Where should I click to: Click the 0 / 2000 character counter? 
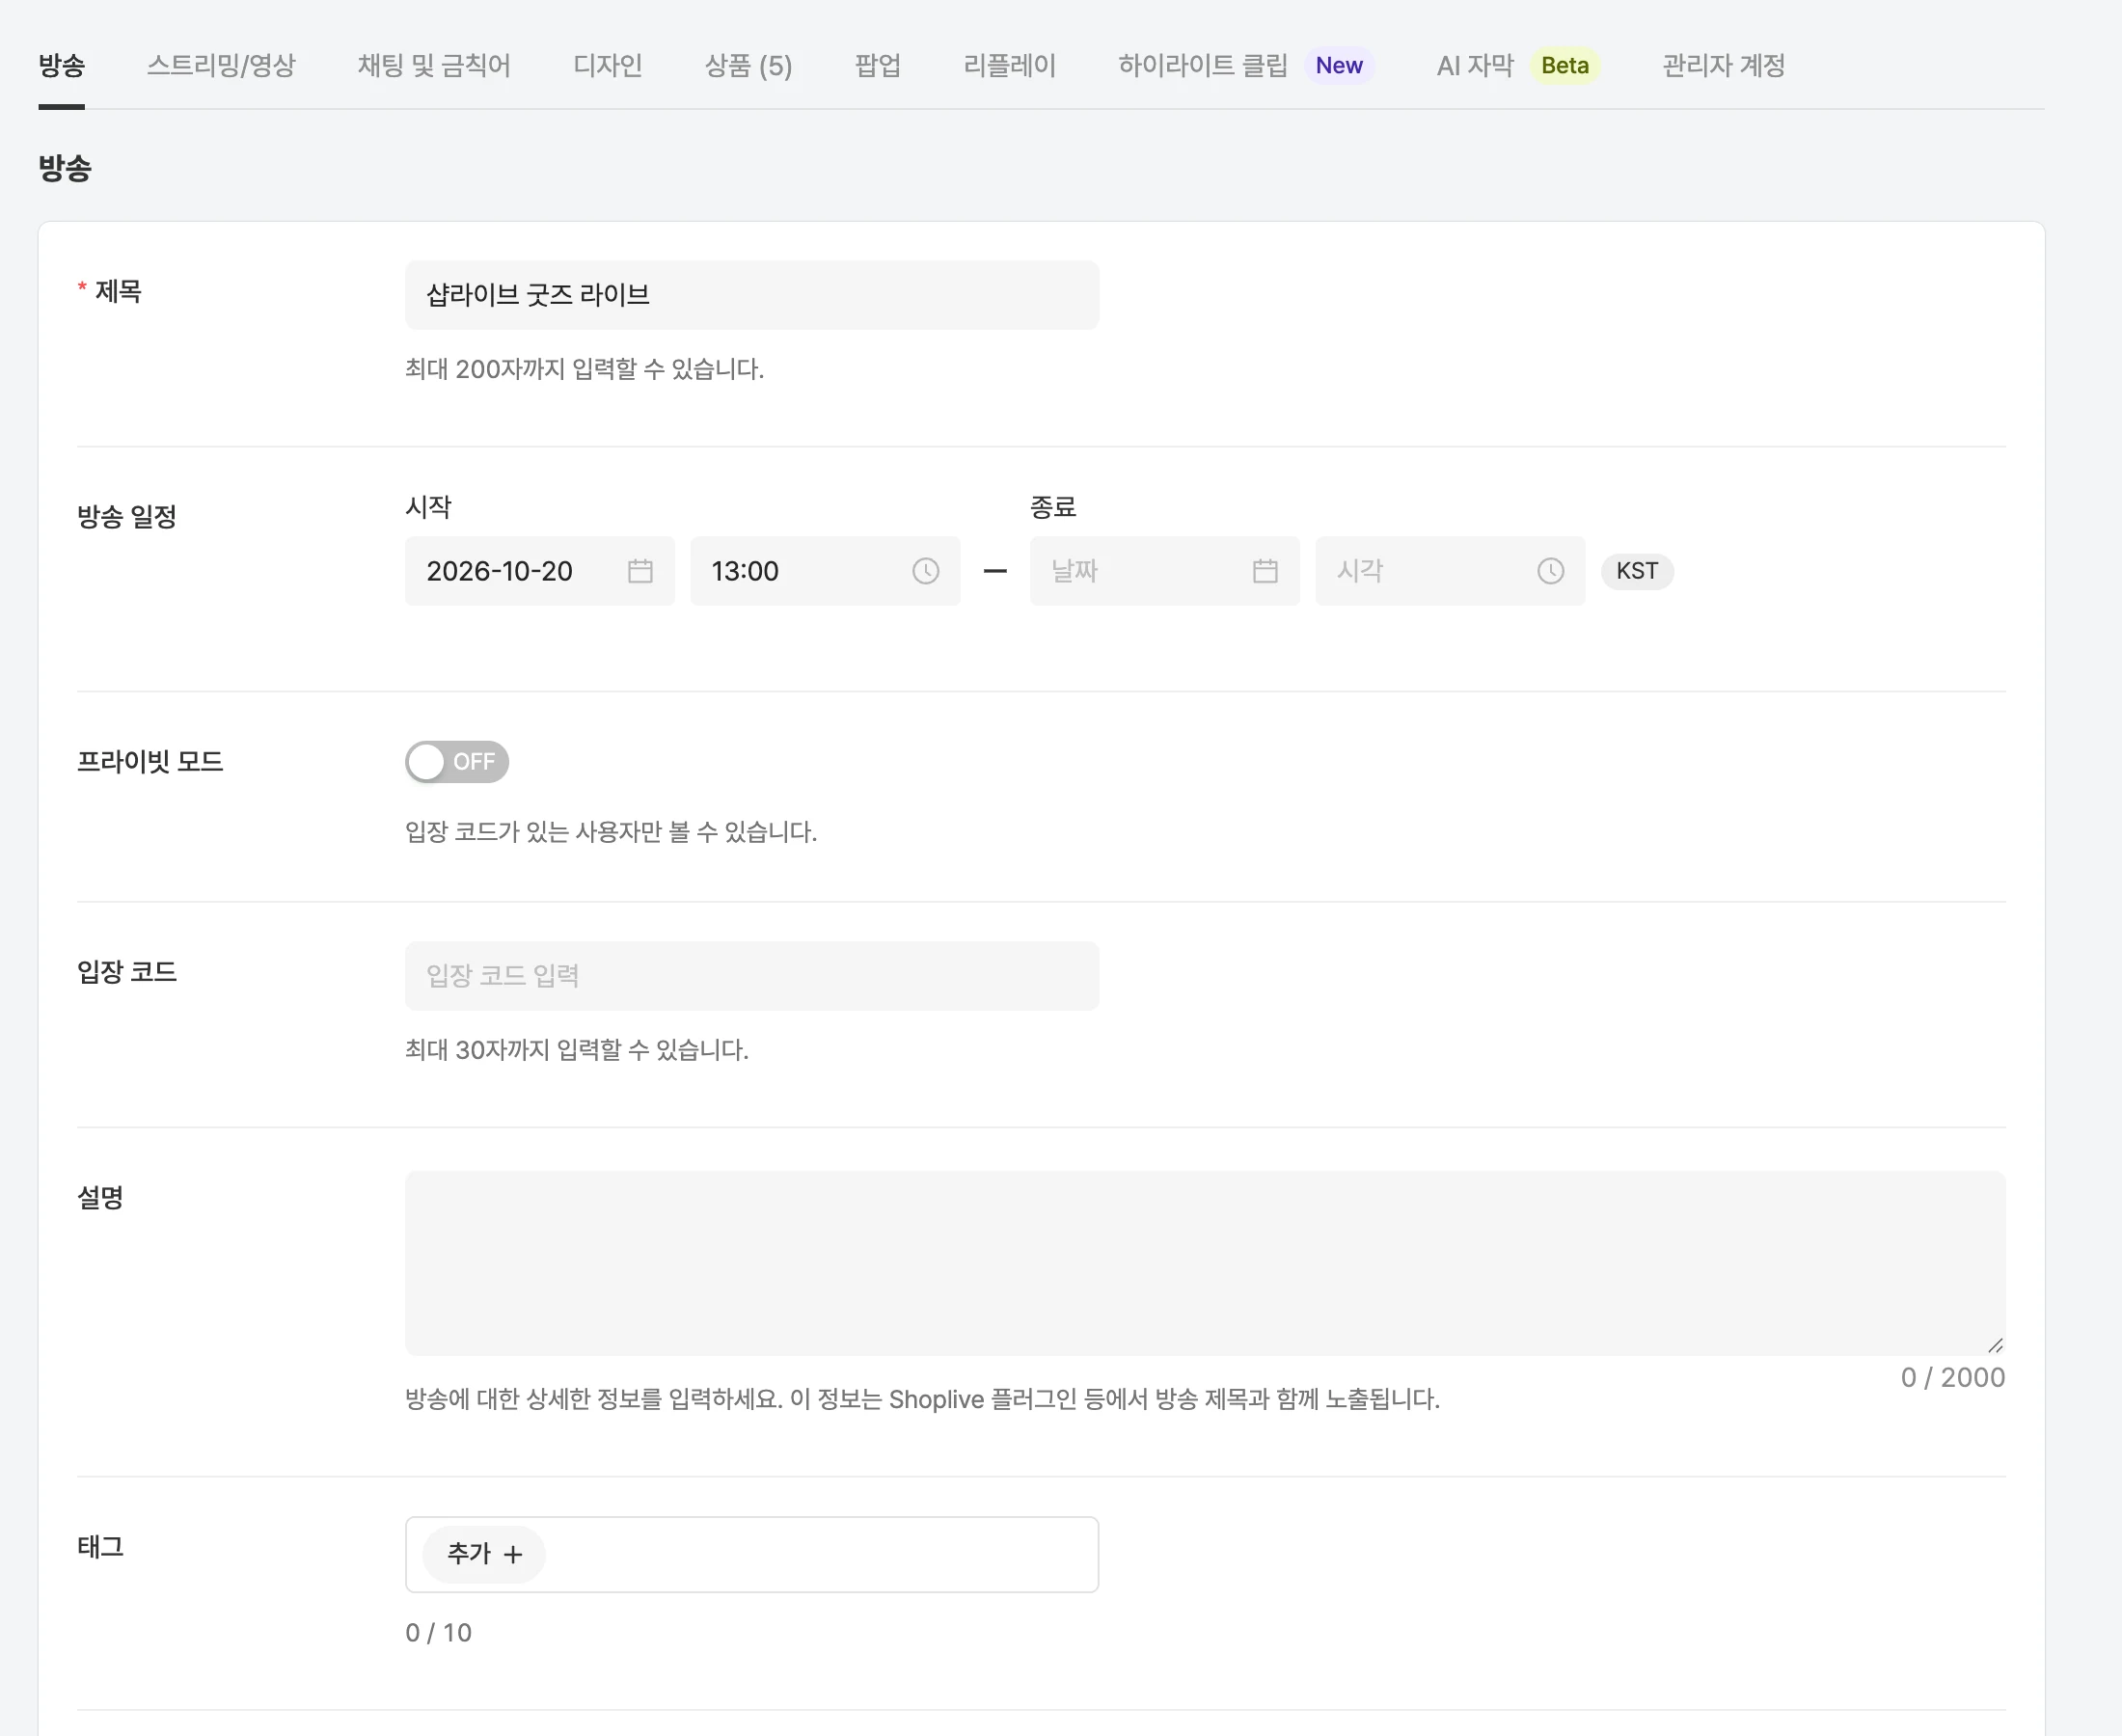coord(1952,1378)
